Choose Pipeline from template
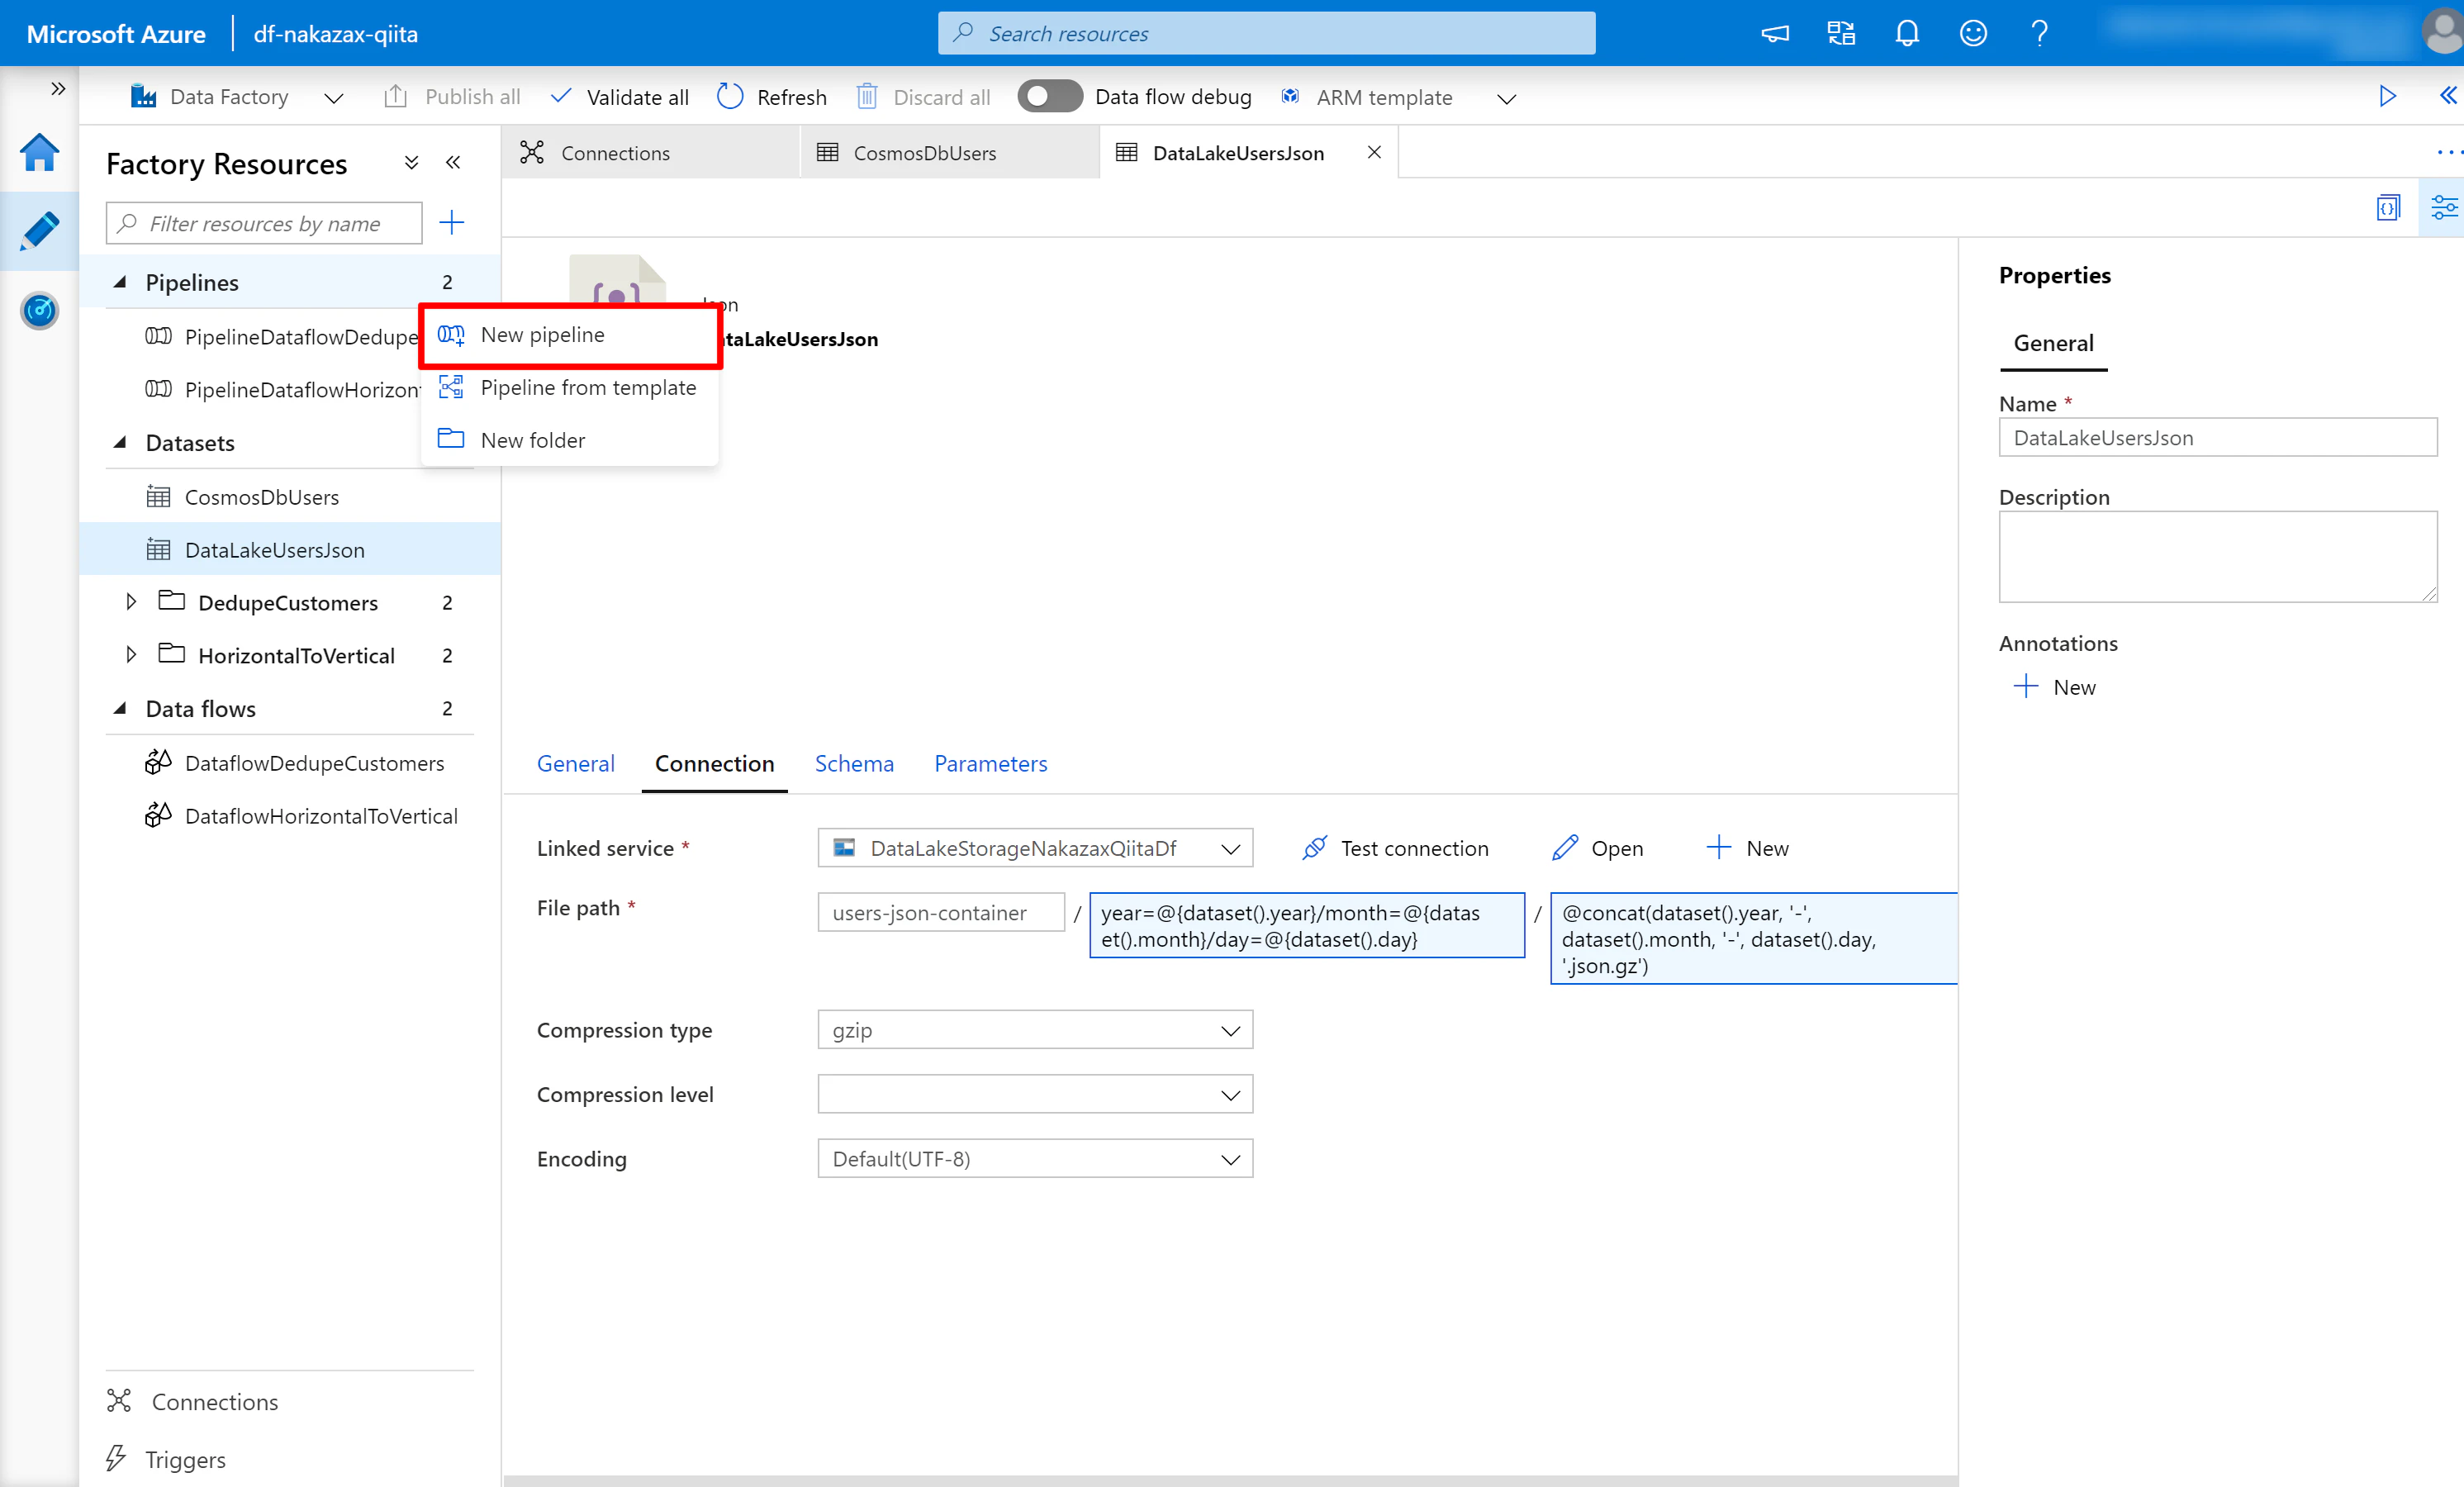 [570, 388]
